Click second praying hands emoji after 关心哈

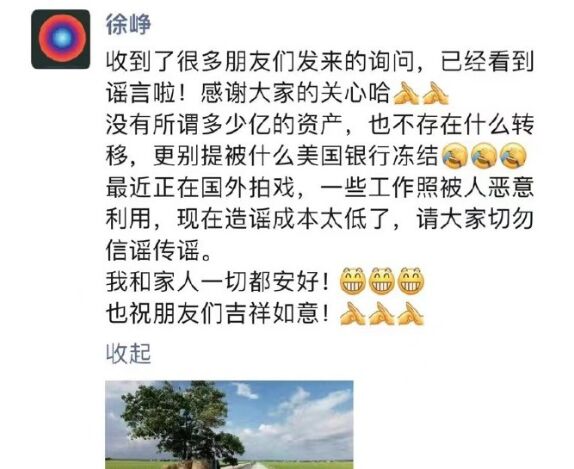click(436, 94)
